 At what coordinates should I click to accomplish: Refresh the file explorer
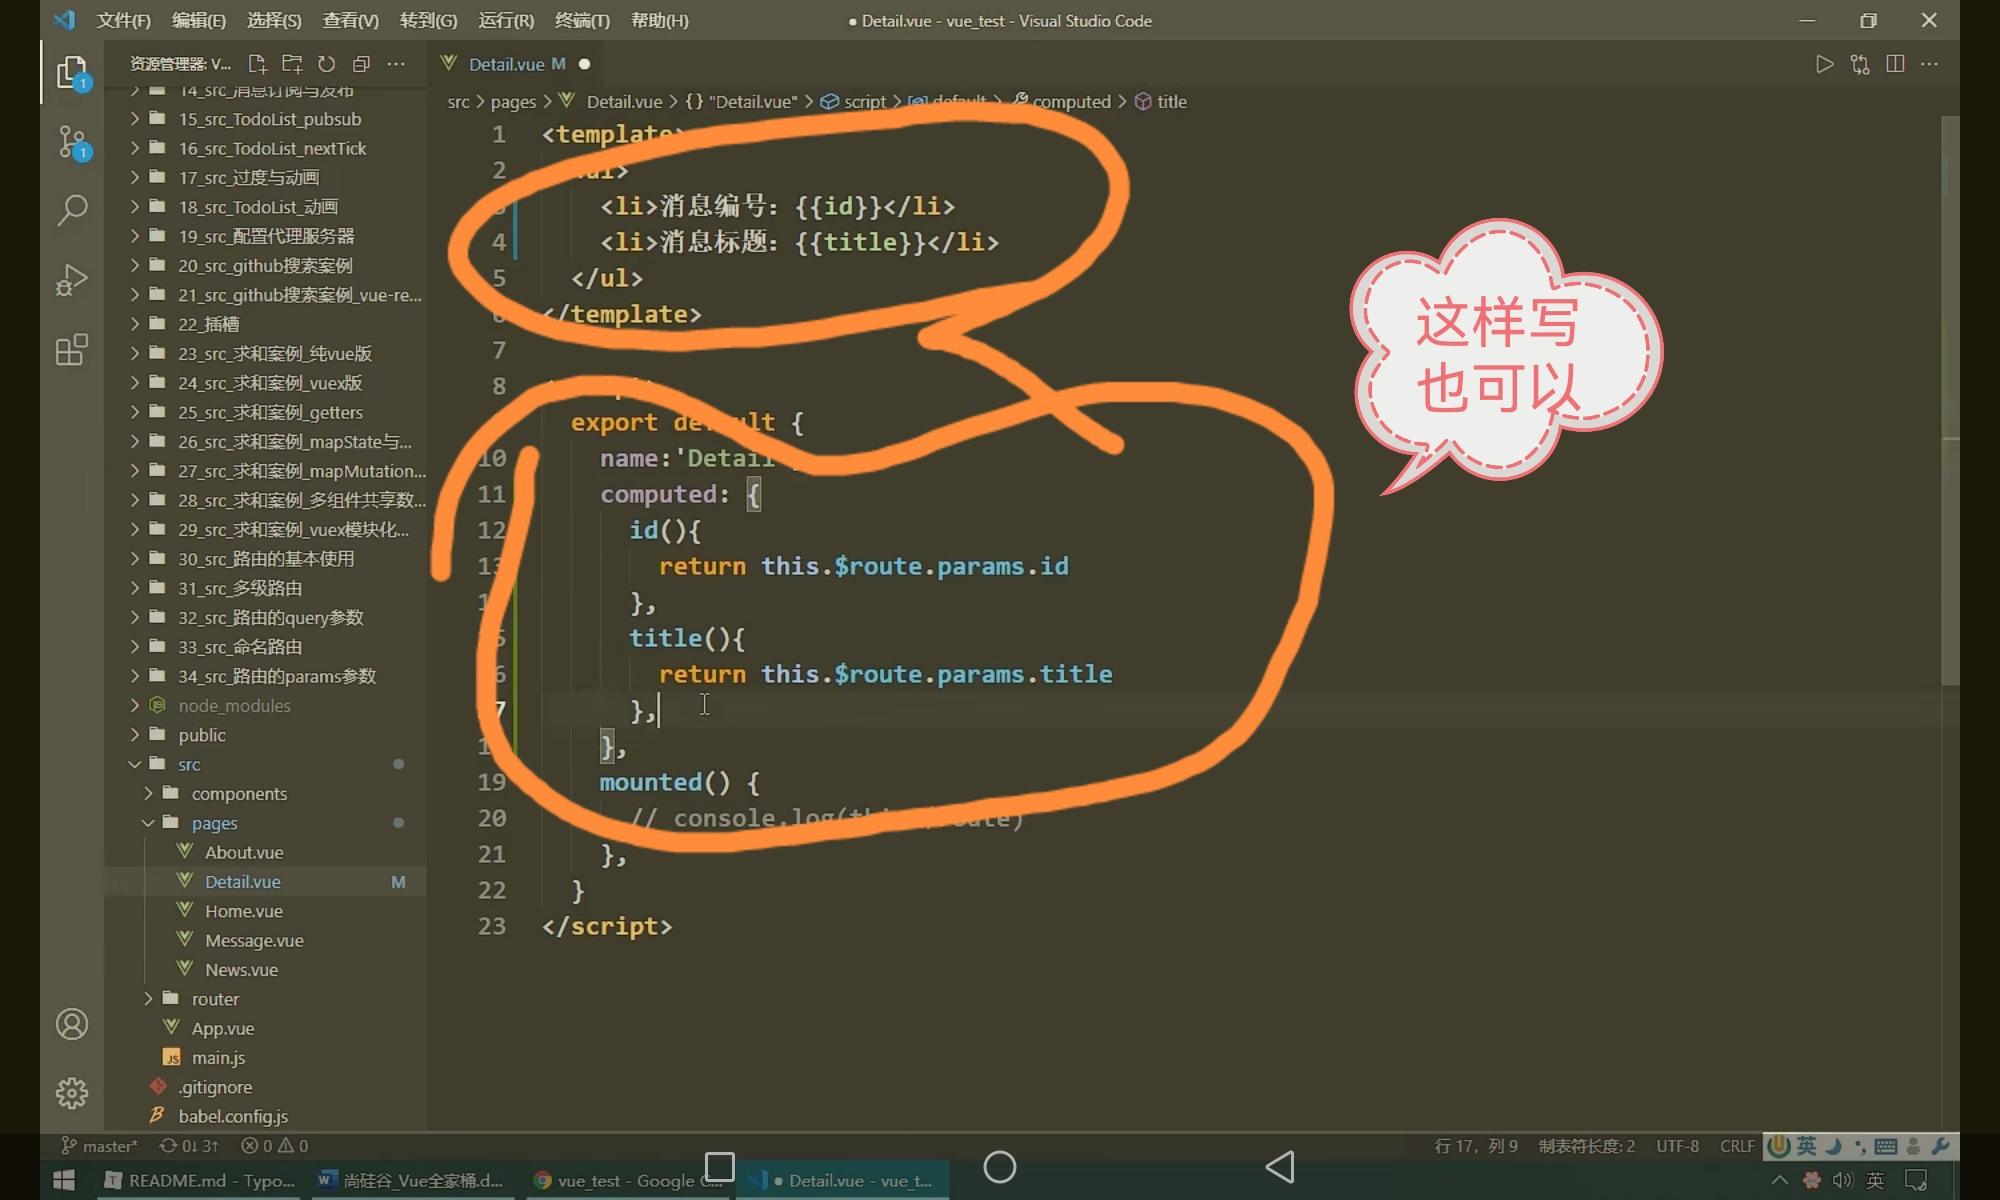coord(326,64)
